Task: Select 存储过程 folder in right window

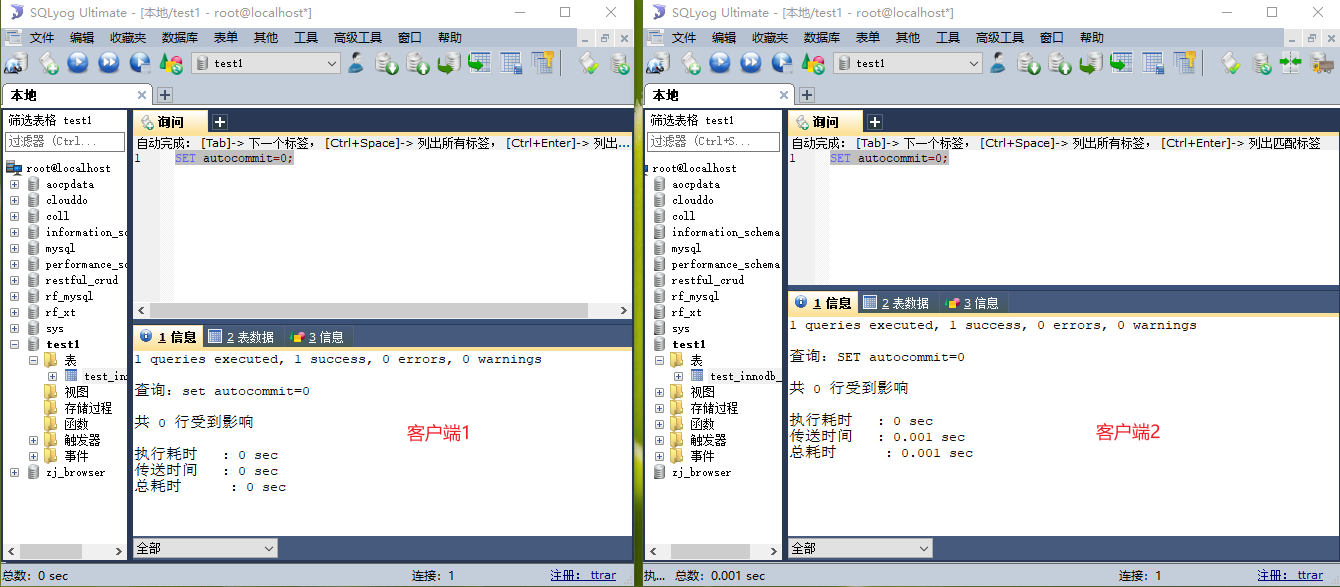Action: [714, 408]
